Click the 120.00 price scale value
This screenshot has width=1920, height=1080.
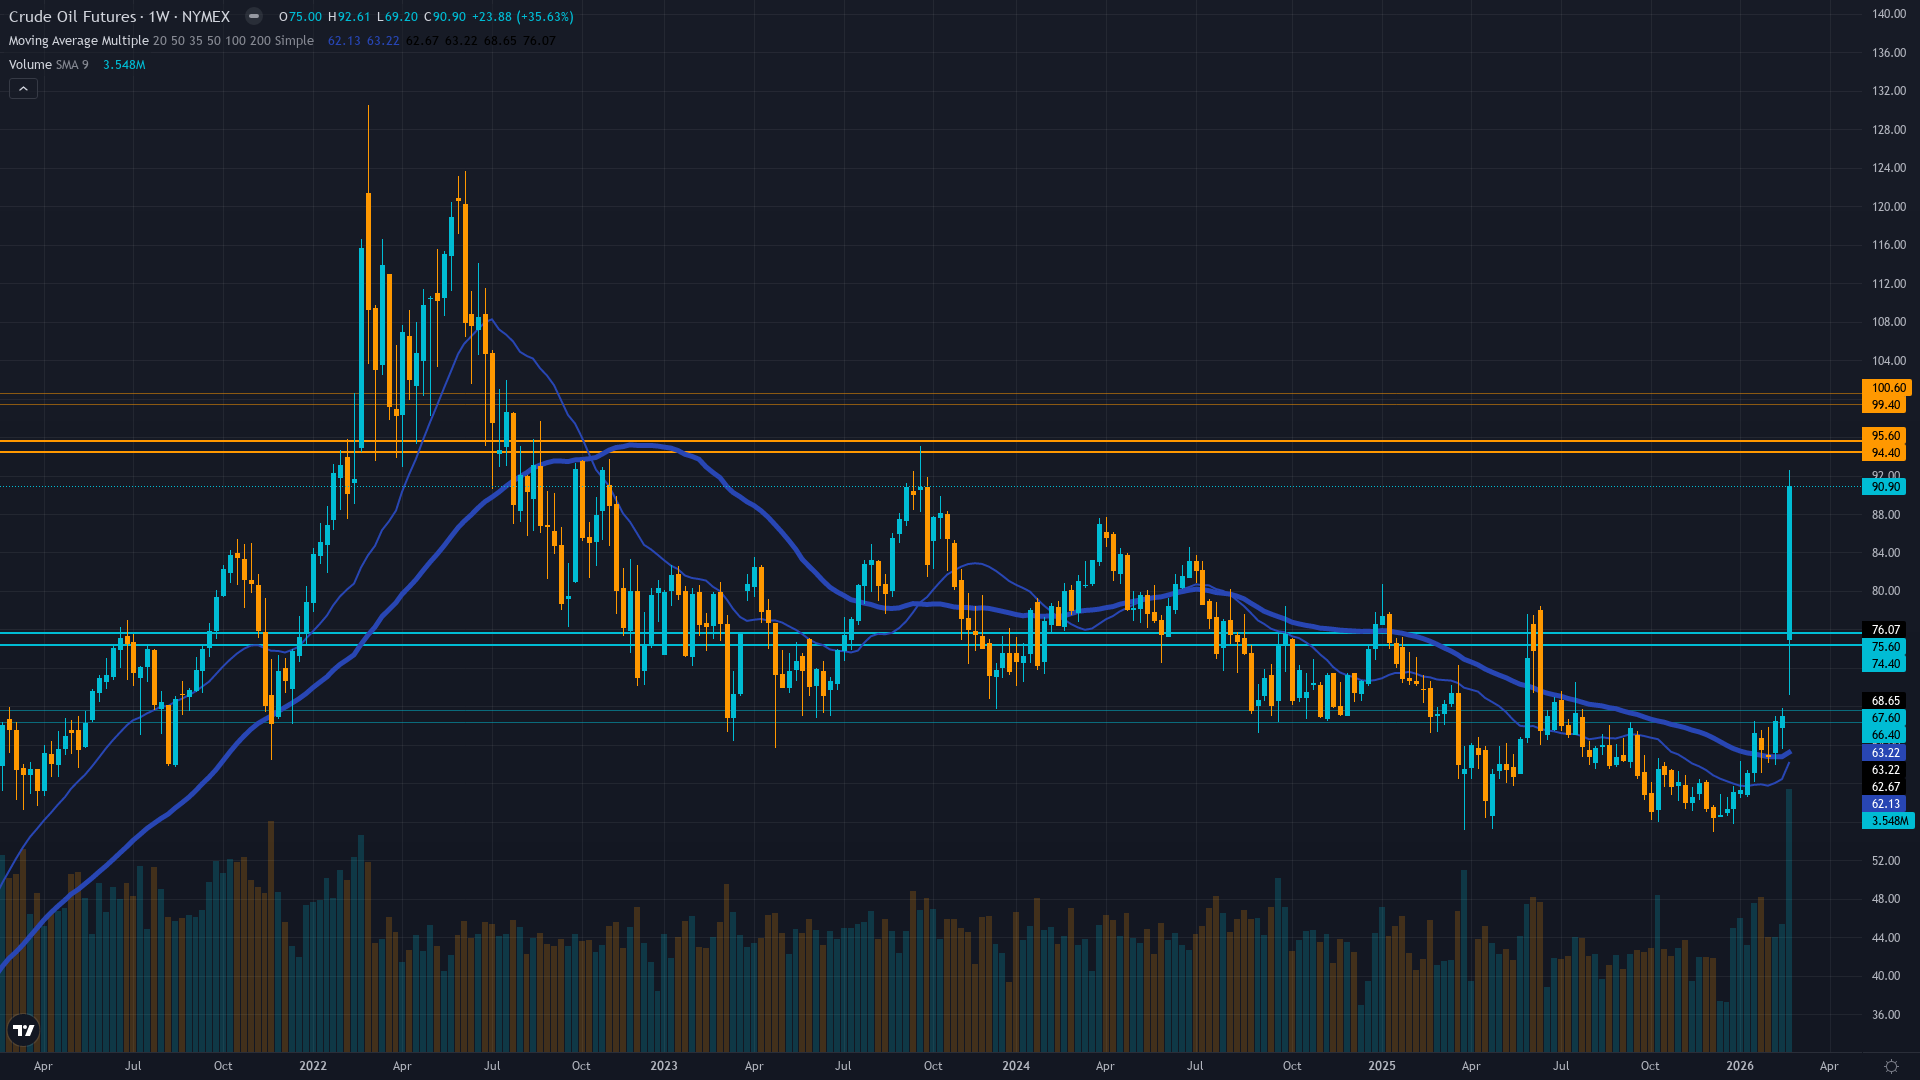click(1888, 207)
